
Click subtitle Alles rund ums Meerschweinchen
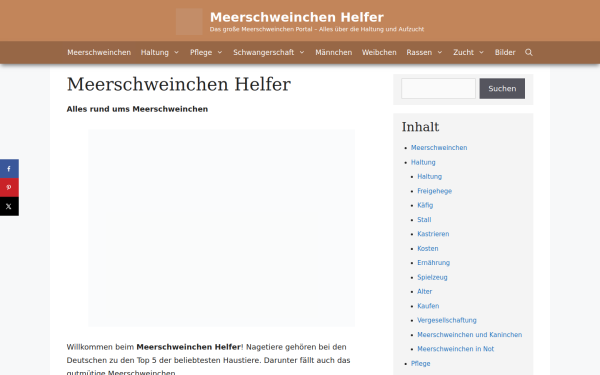(x=137, y=109)
